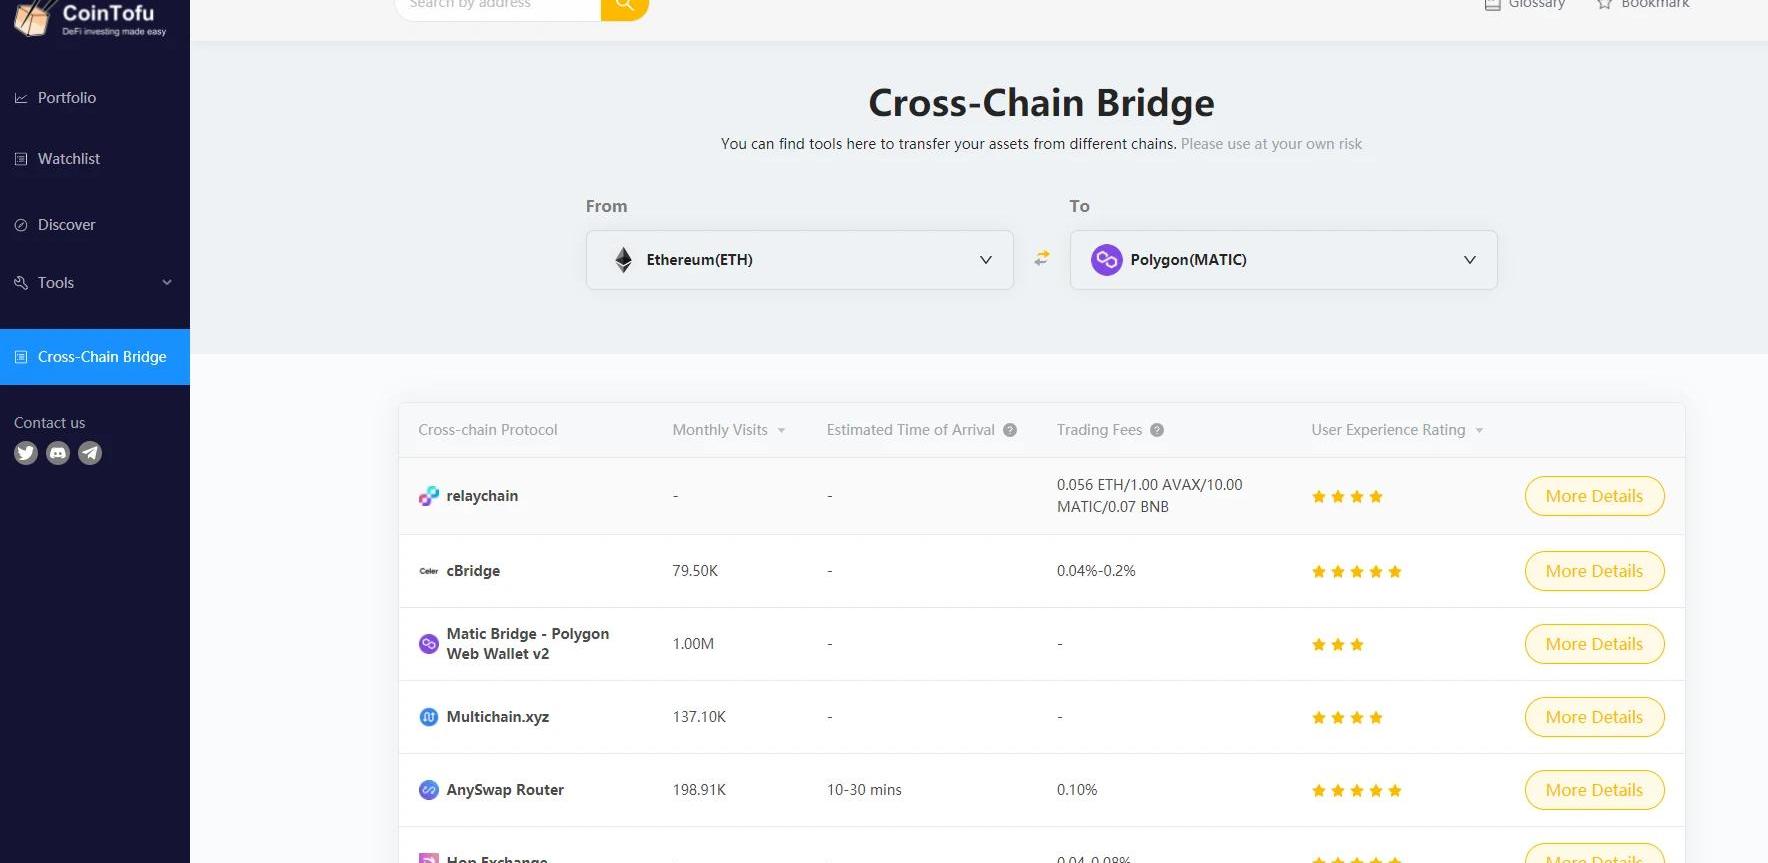The image size is (1768, 863).
Task: Open the Glossary link
Action: [1525, 5]
